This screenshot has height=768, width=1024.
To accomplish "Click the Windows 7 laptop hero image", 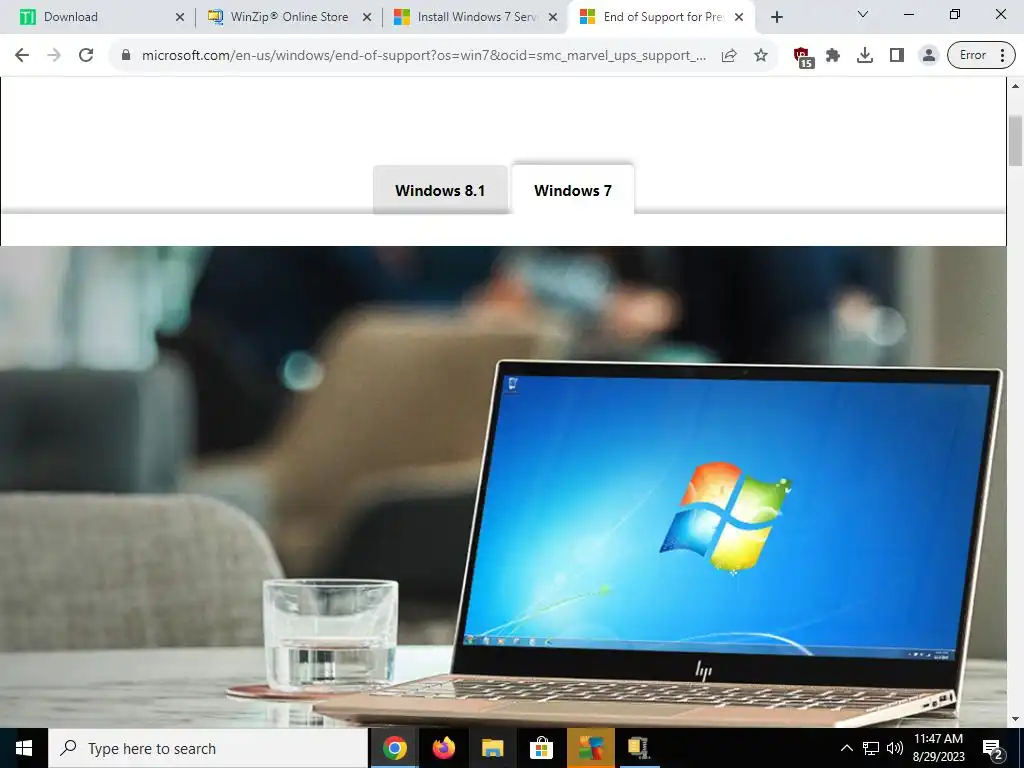I will pos(503,487).
